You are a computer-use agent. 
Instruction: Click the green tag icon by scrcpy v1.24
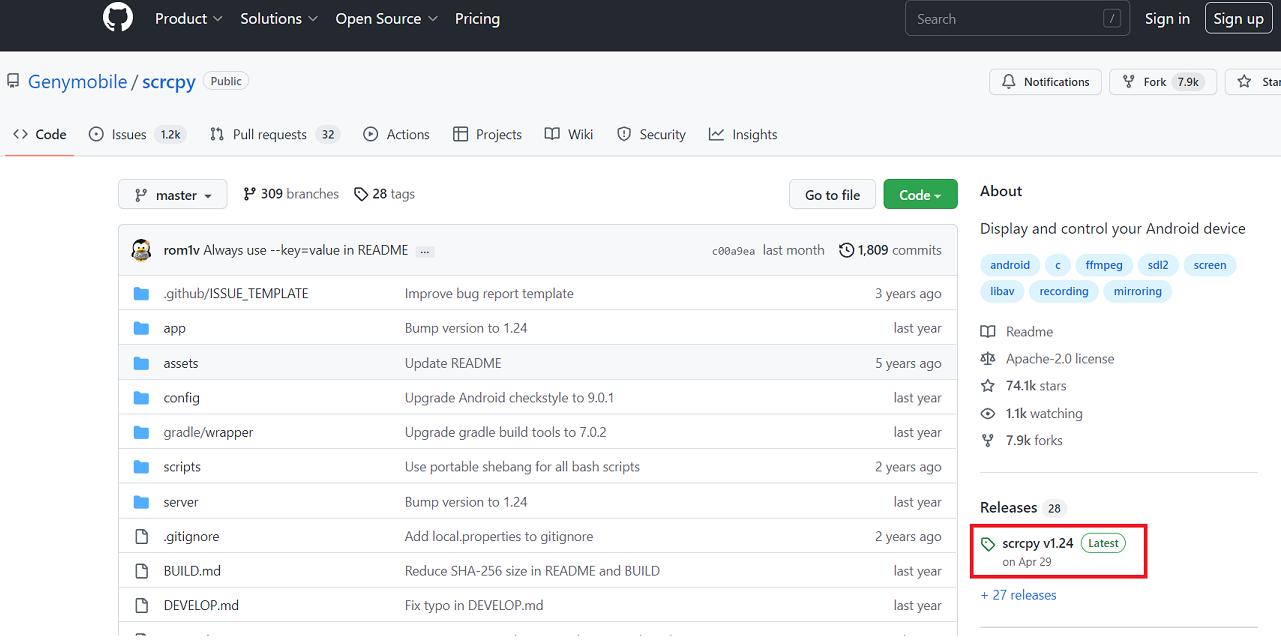(x=988, y=544)
